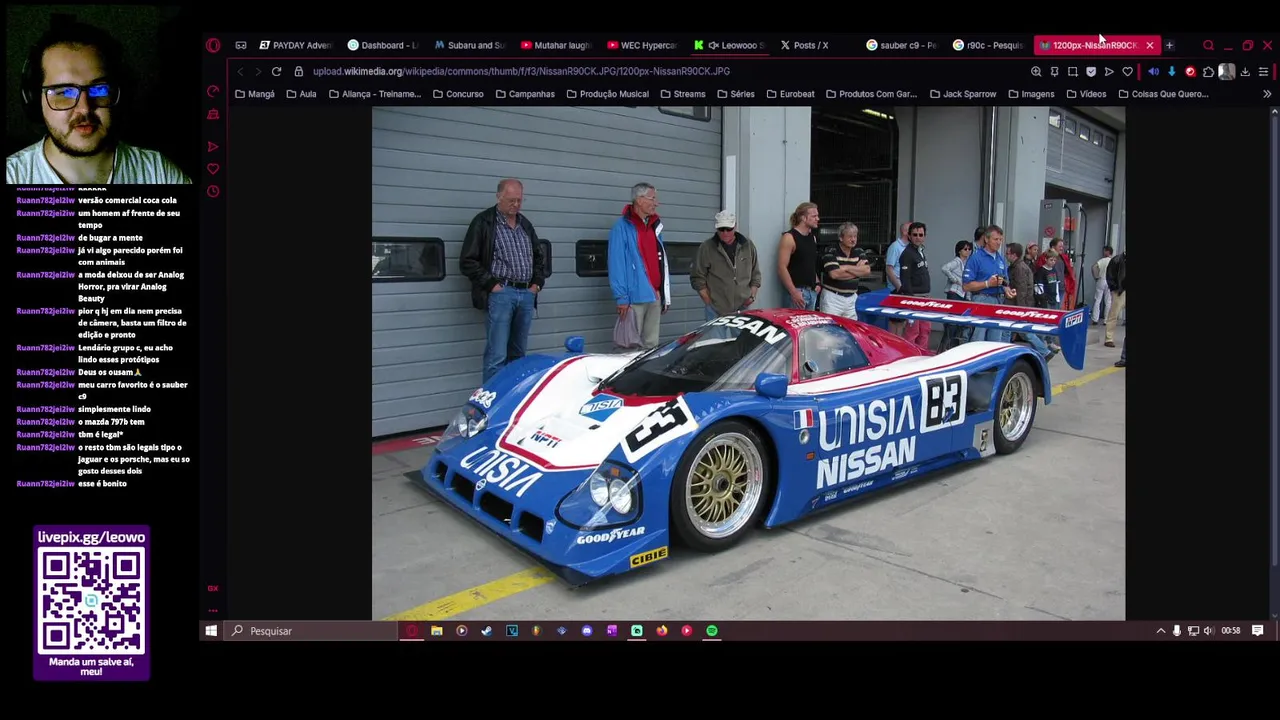Show hidden system tray icons

point(1160,631)
